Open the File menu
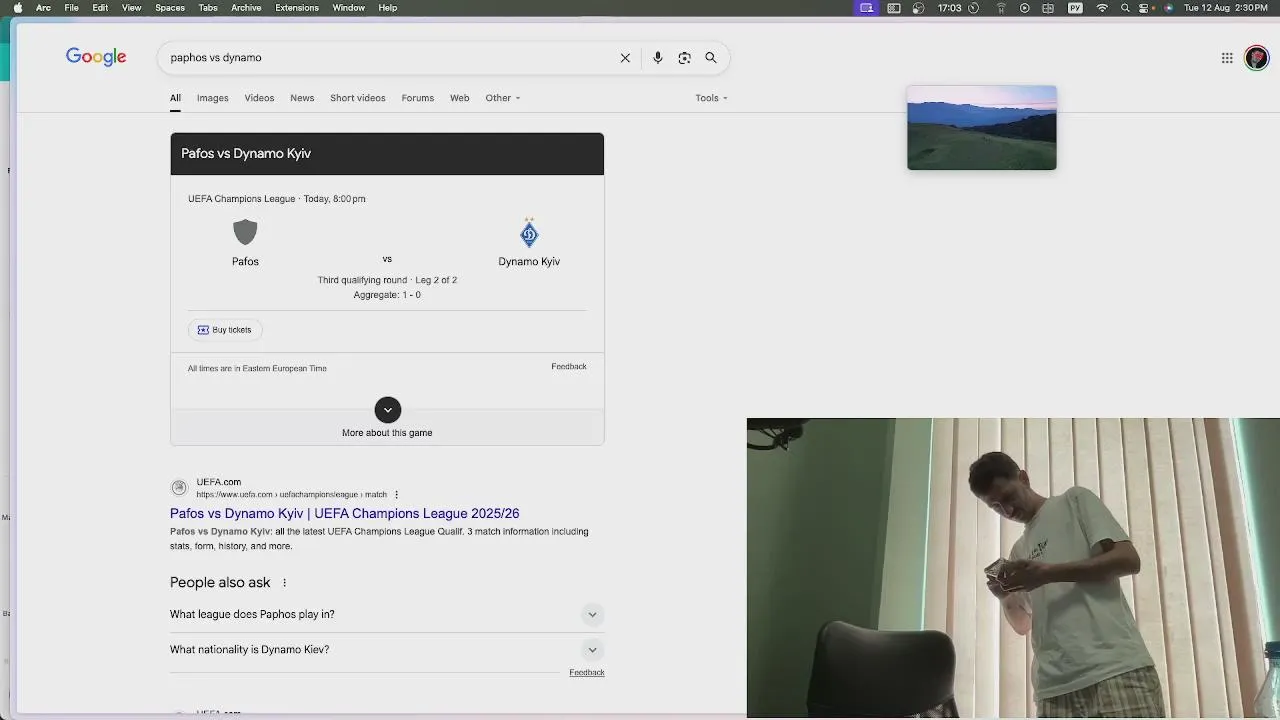The height and width of the screenshot is (720, 1280). tap(72, 8)
